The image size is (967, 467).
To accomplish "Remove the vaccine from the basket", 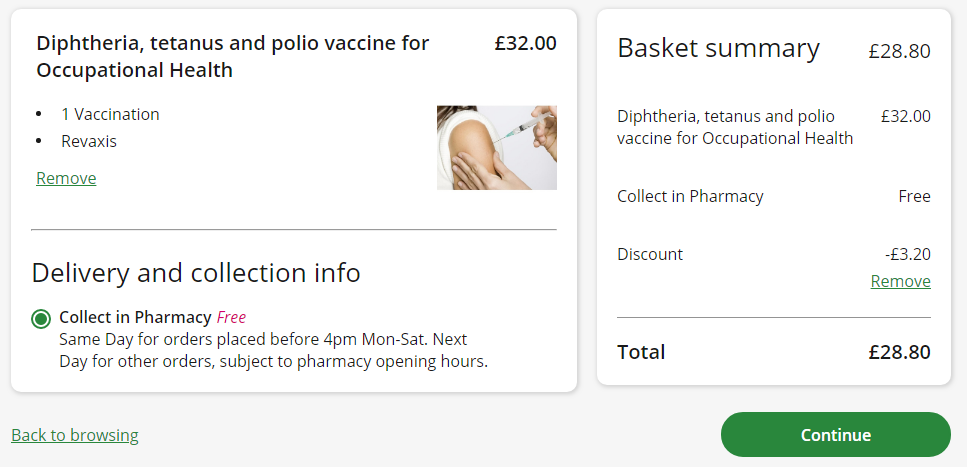I will pos(66,178).
